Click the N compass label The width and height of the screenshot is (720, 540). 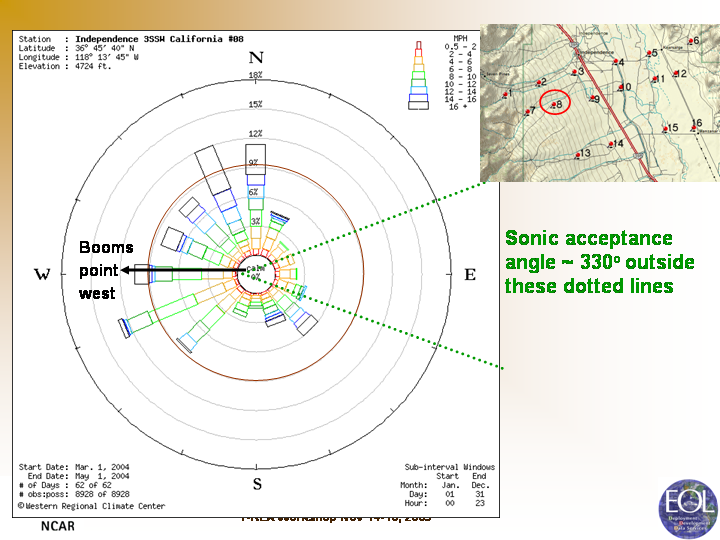256,58
